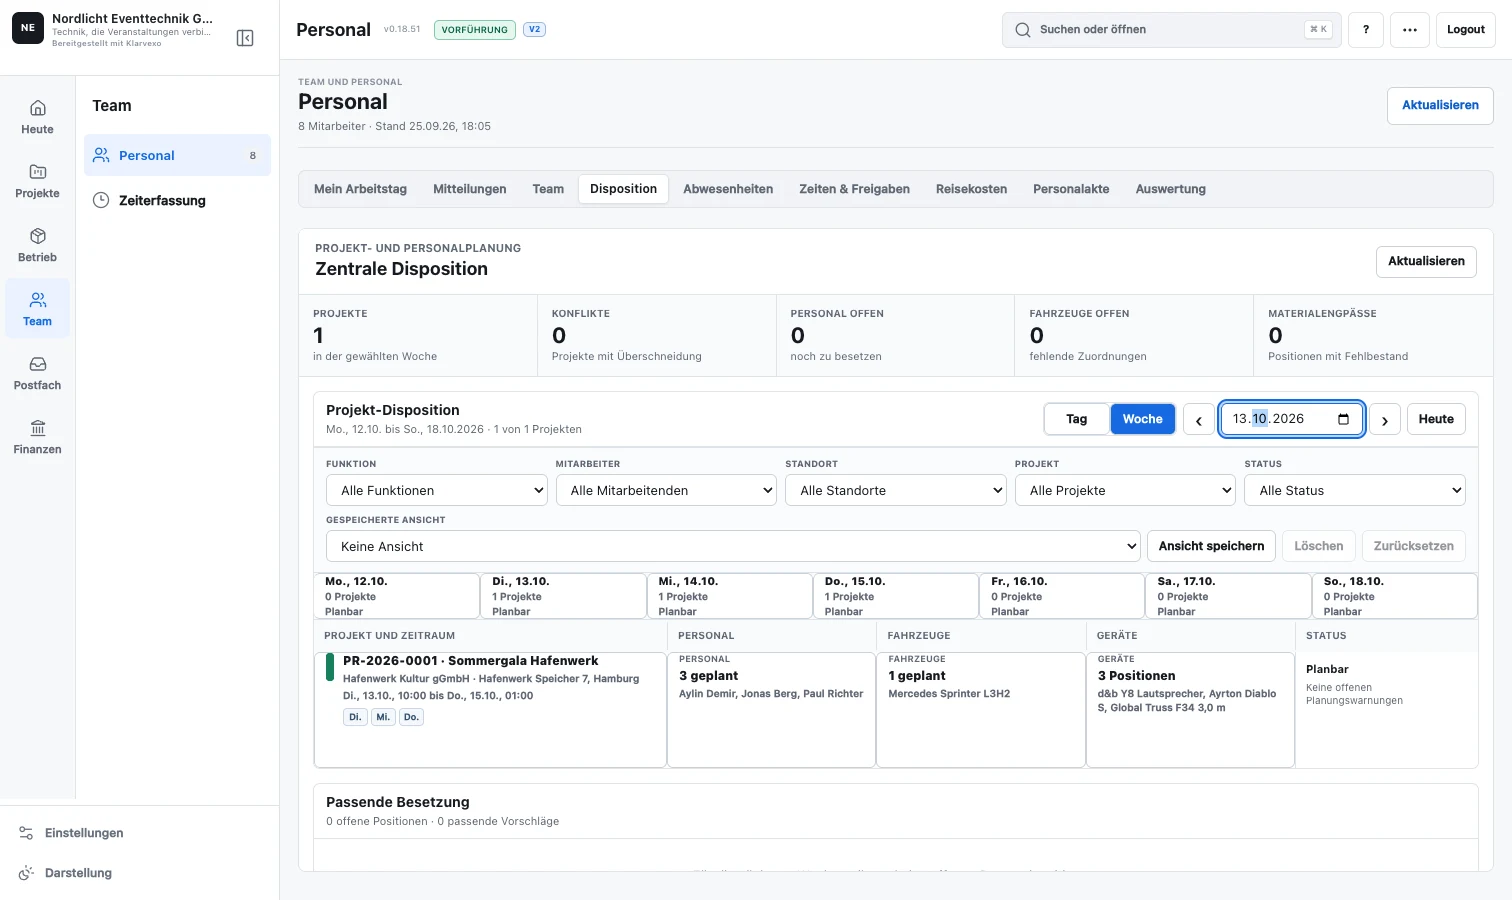Open the Projekt filter dropdown
Image resolution: width=1512 pixels, height=900 pixels.
tap(1125, 490)
